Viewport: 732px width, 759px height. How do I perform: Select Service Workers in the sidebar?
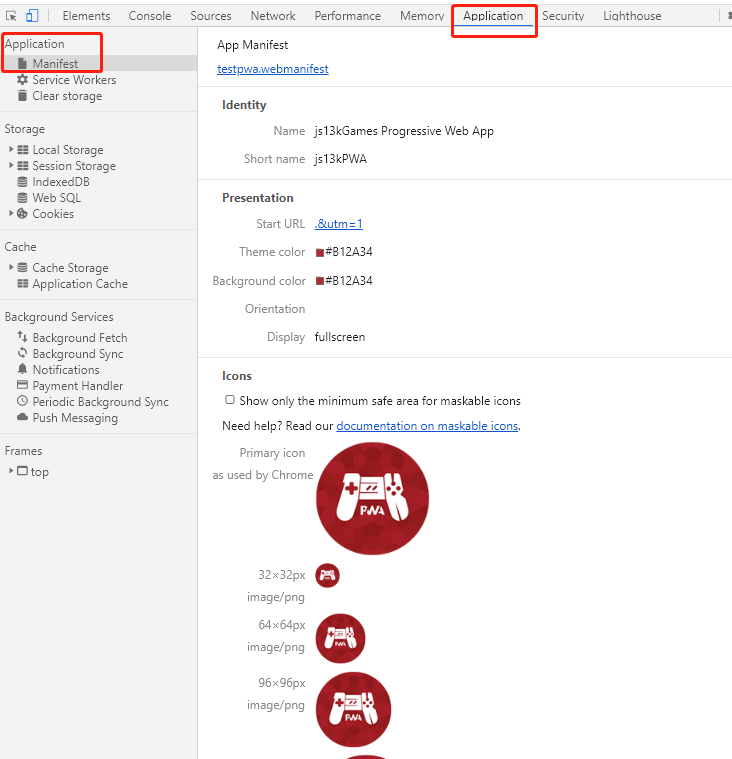(74, 80)
